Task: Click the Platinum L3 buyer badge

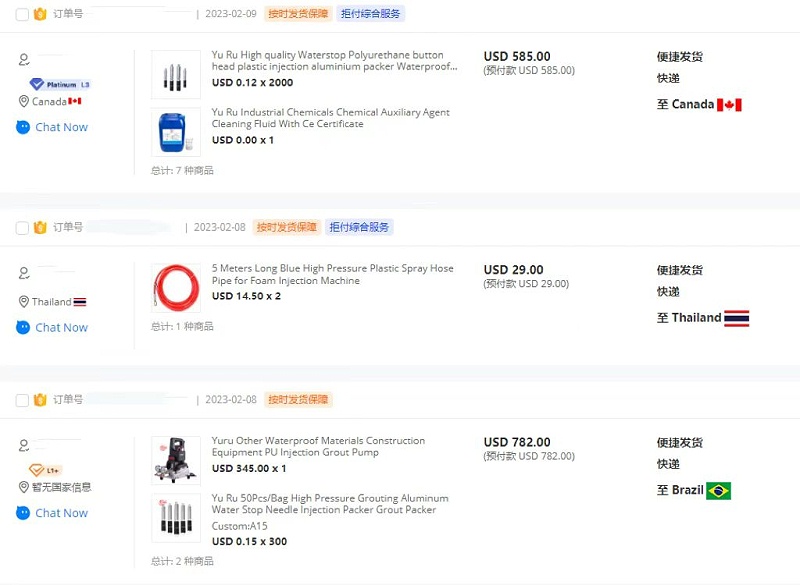Action: [x=59, y=85]
